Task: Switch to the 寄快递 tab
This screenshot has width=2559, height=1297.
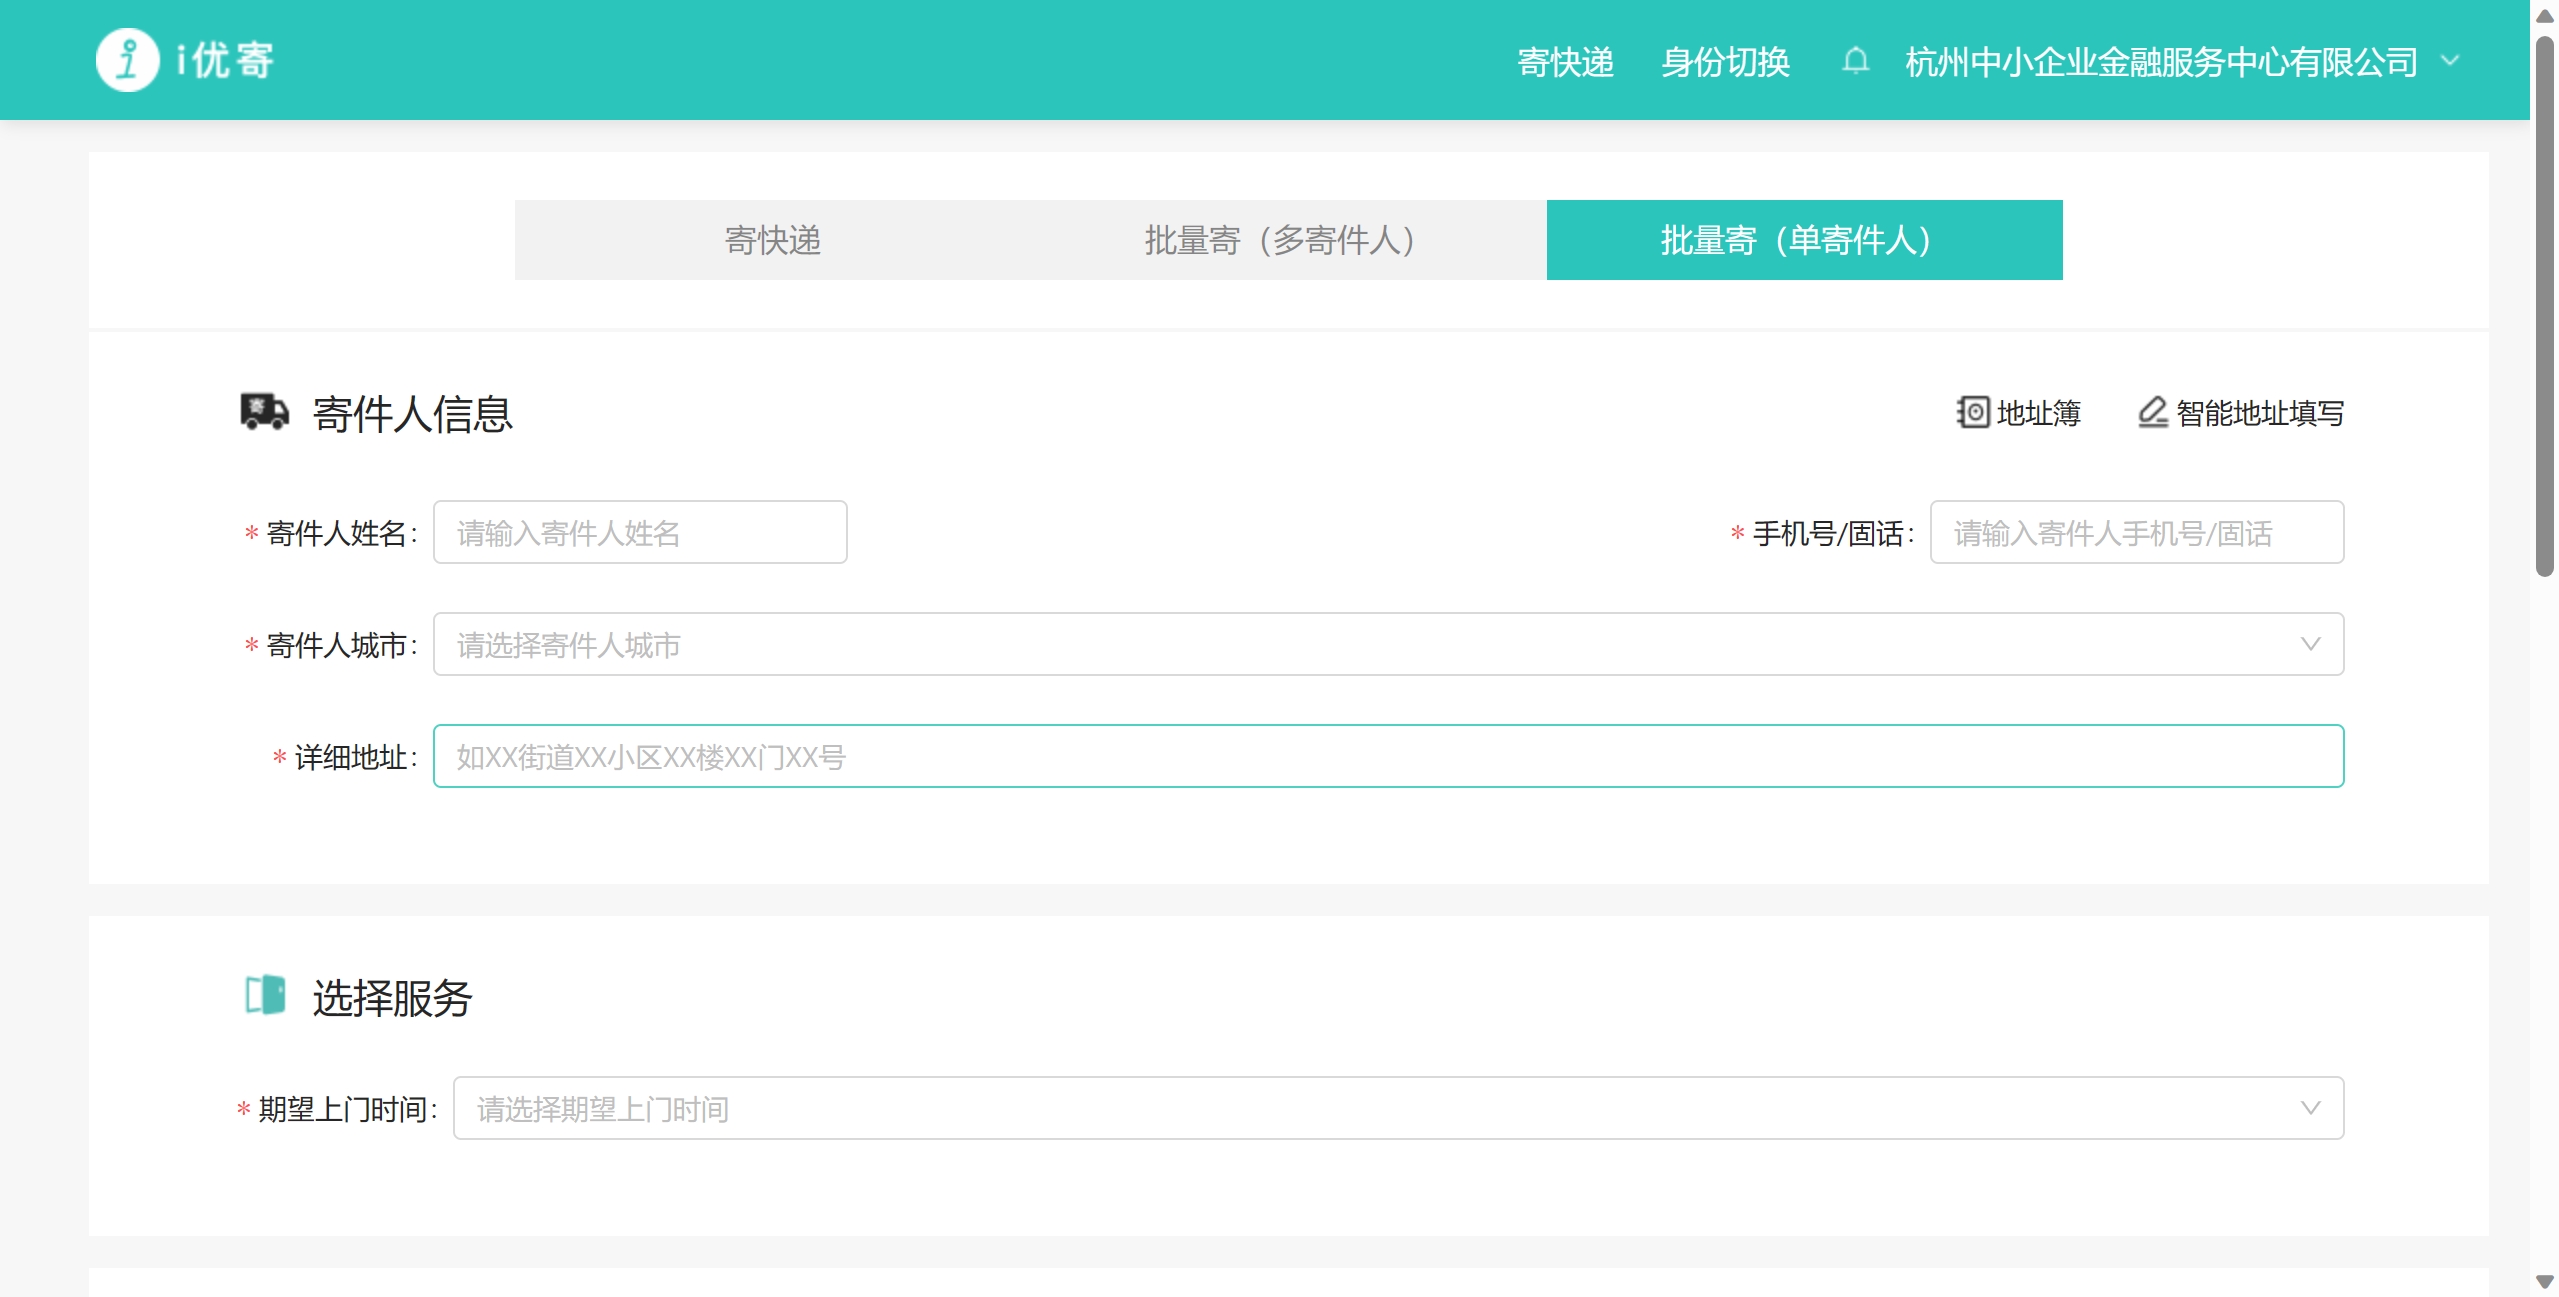Action: point(773,240)
